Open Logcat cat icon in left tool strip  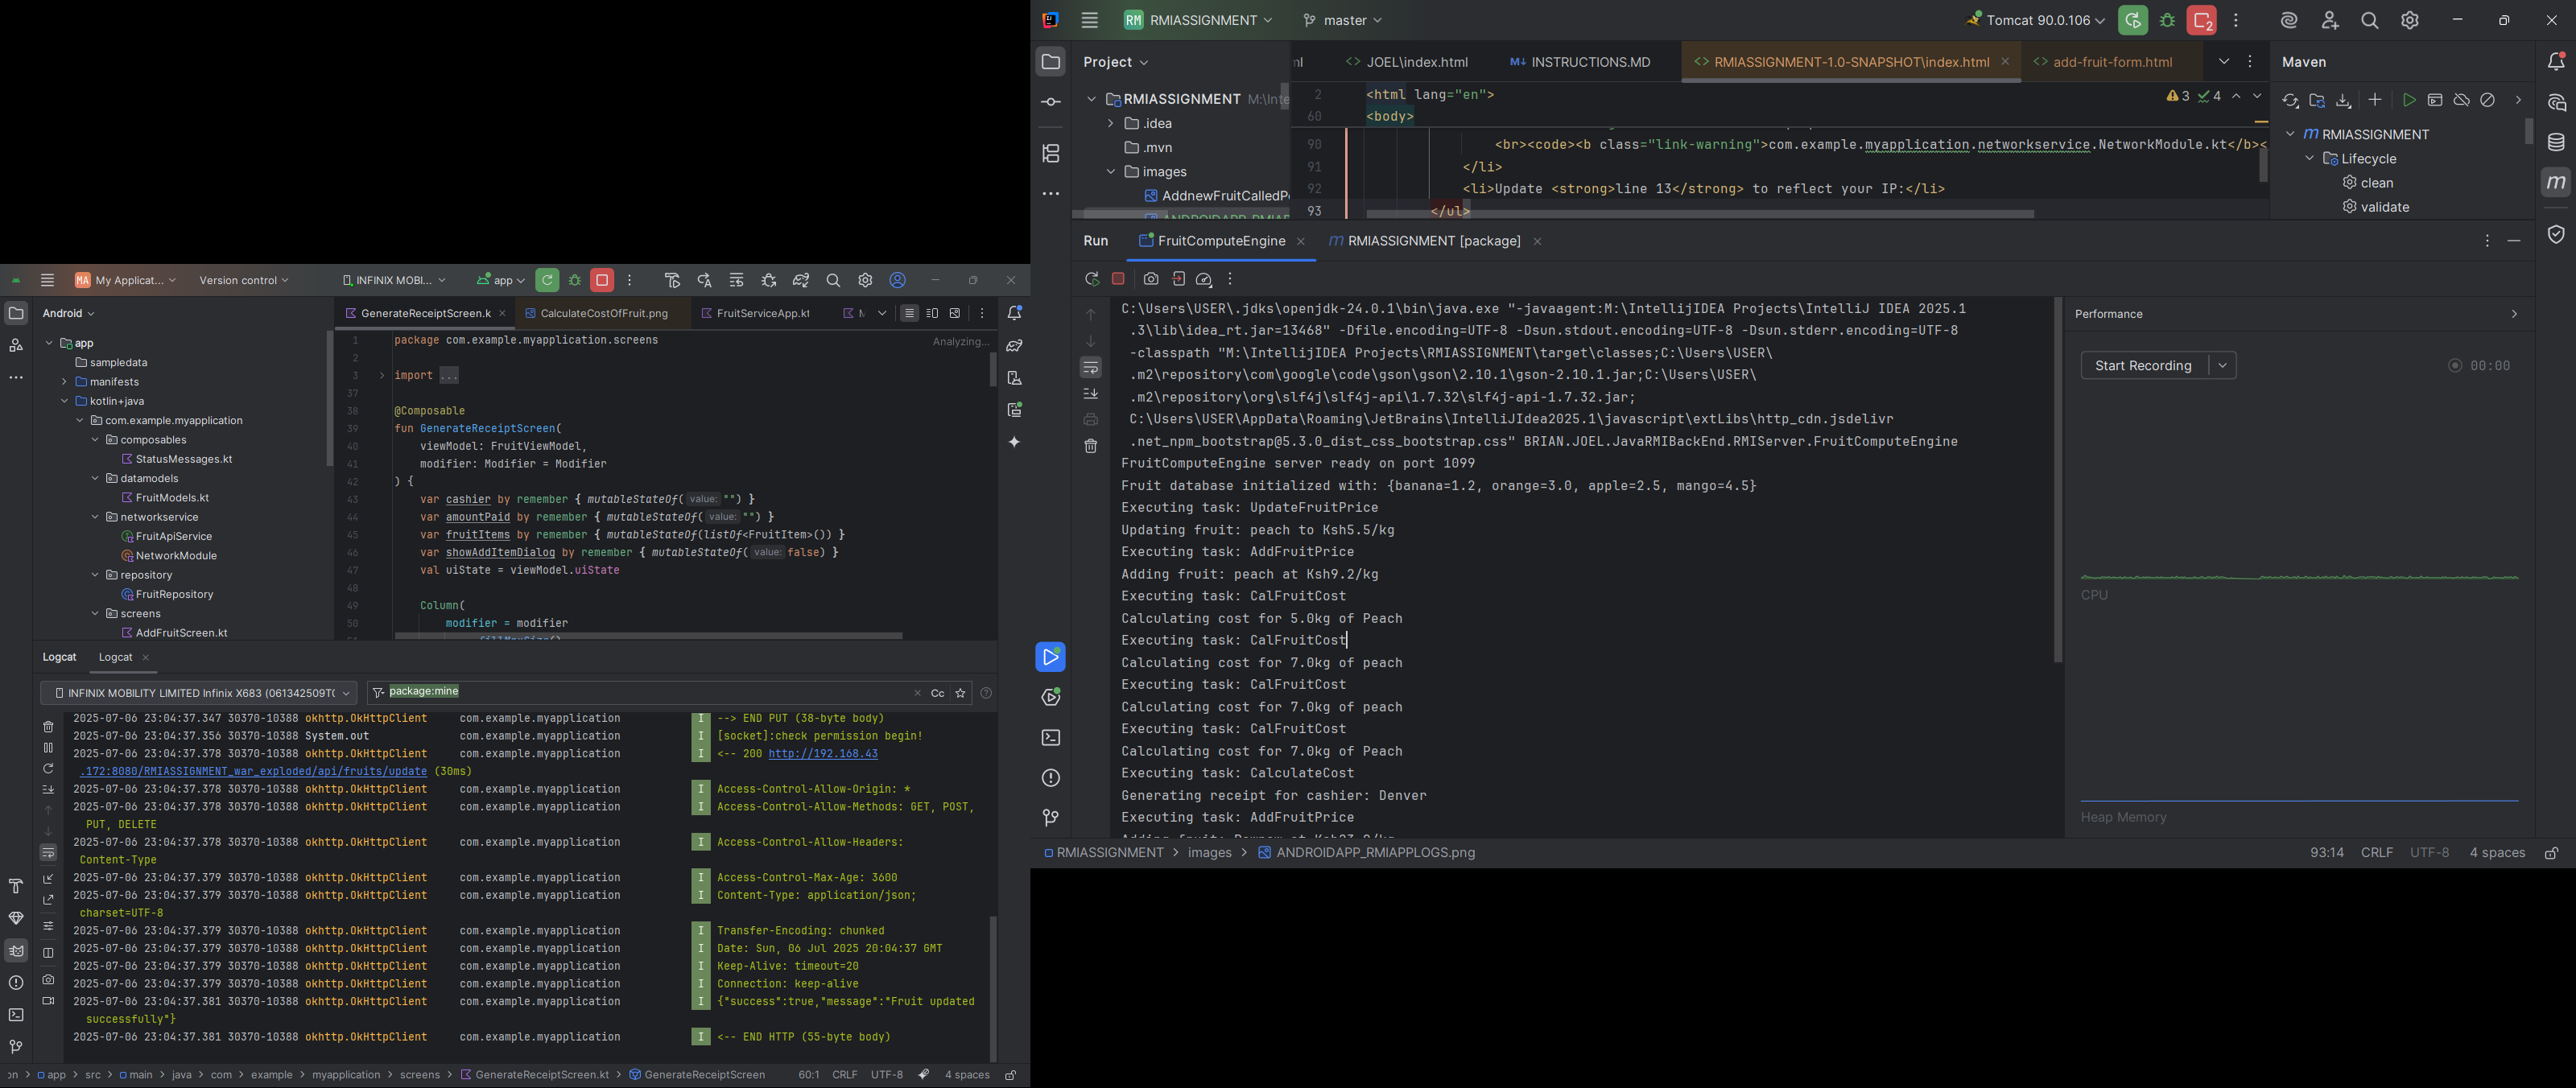(x=16, y=951)
